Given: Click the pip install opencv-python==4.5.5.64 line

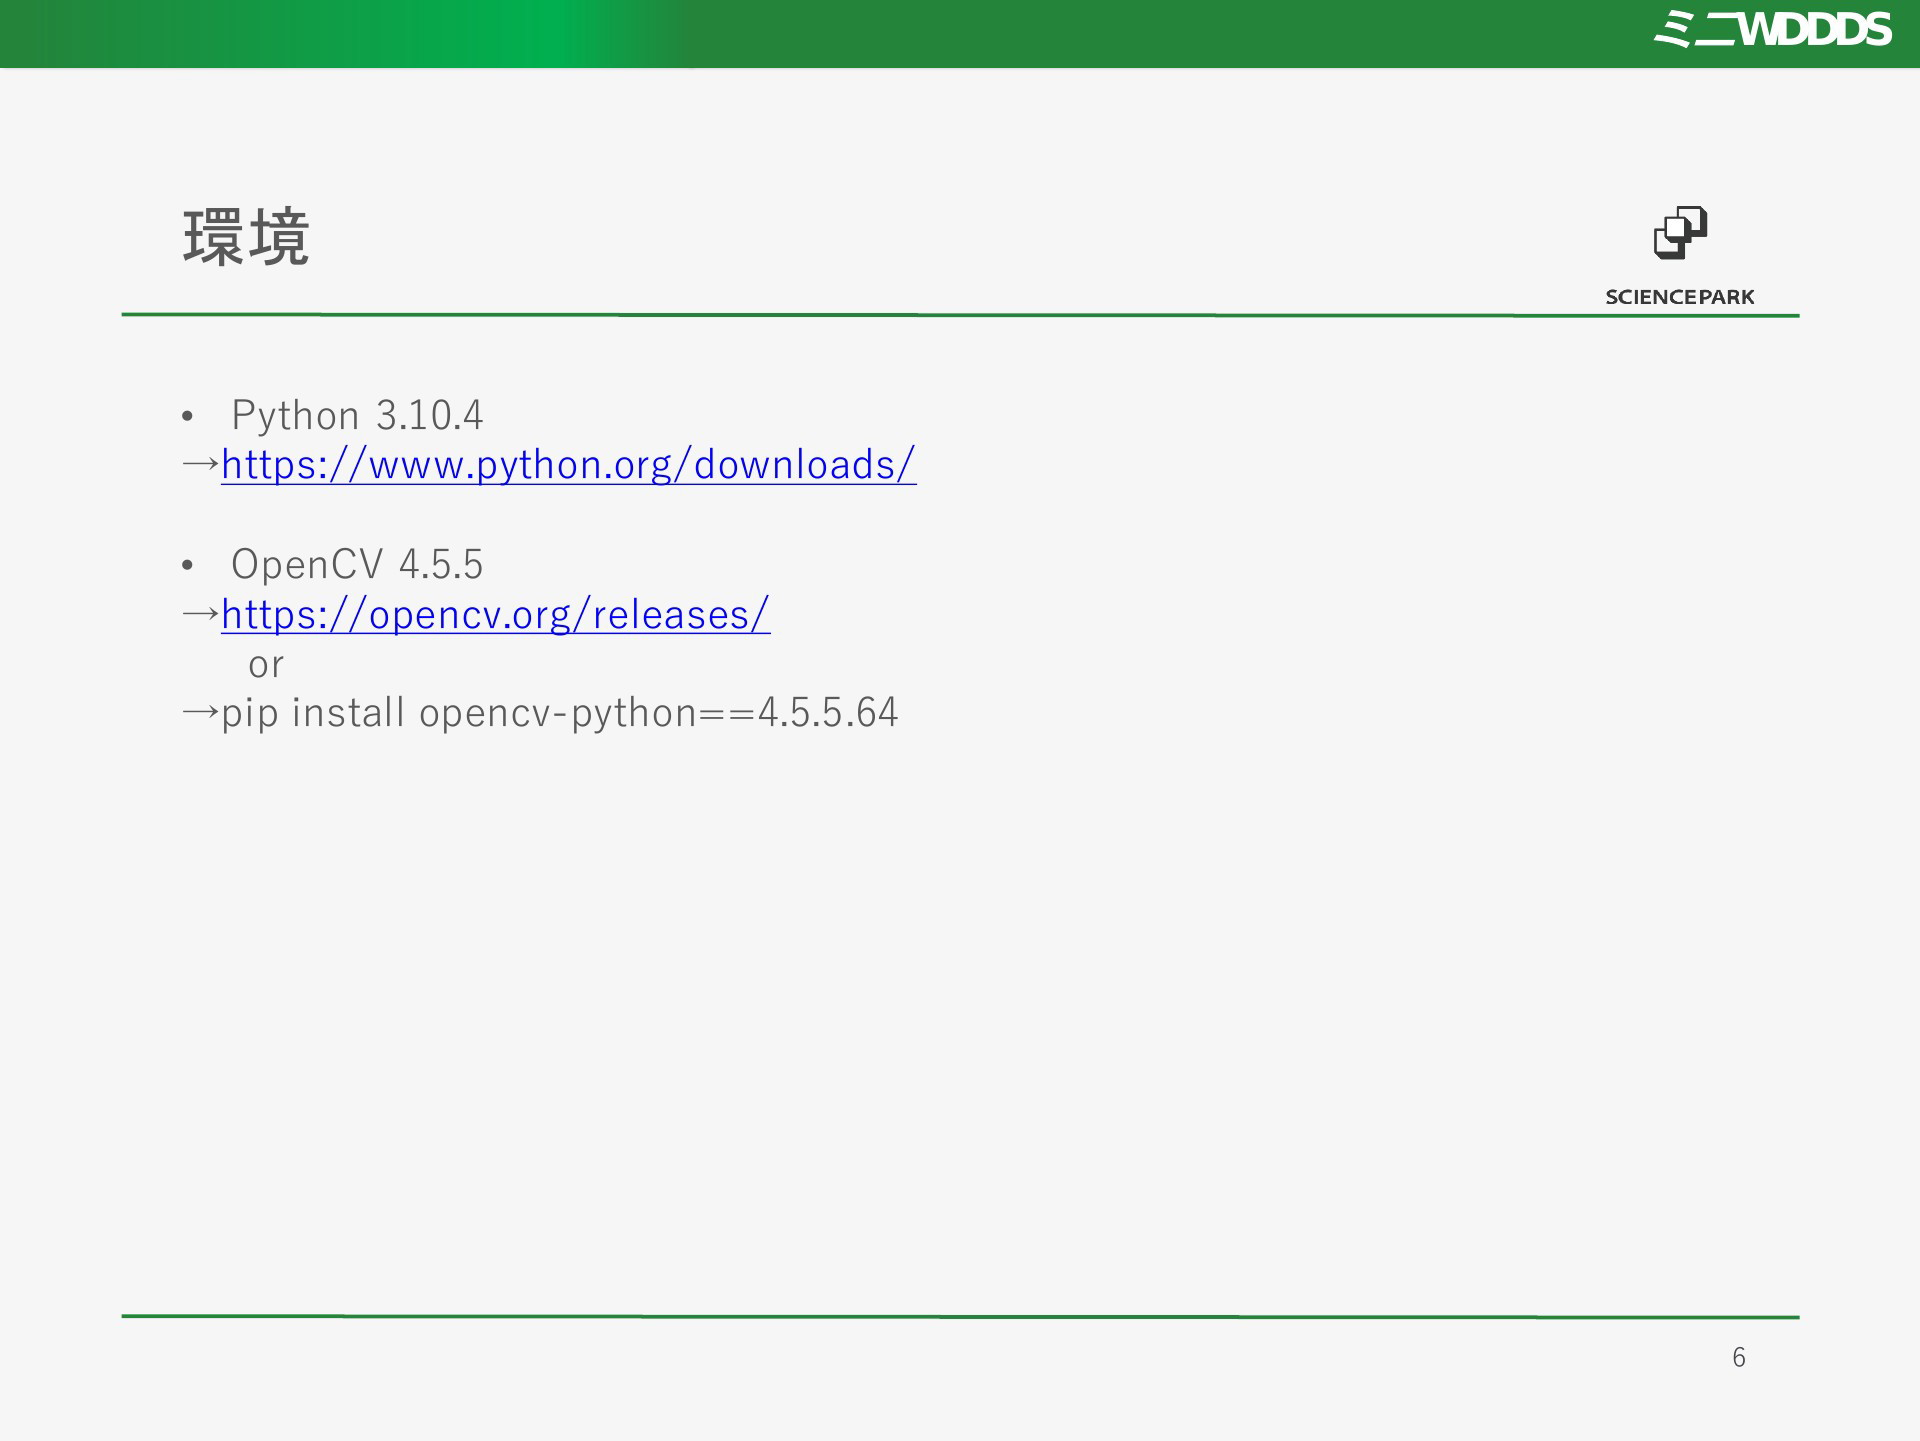Looking at the screenshot, I should pos(559,713).
